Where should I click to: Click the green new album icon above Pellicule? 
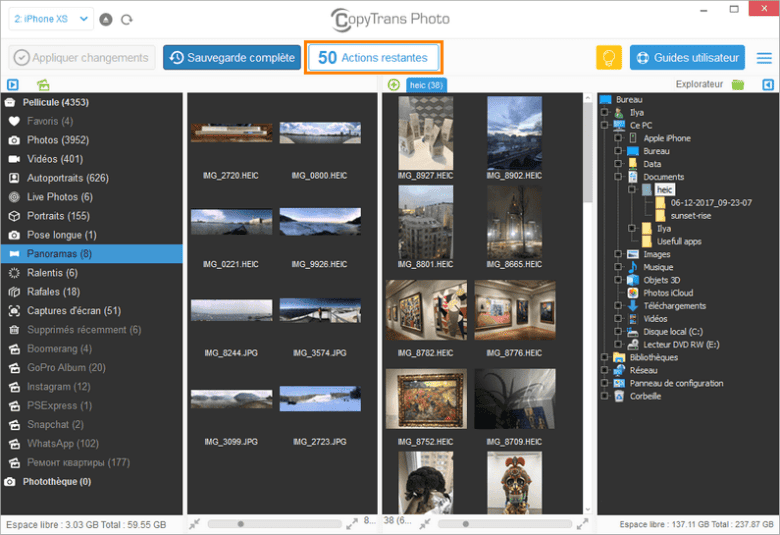point(43,85)
